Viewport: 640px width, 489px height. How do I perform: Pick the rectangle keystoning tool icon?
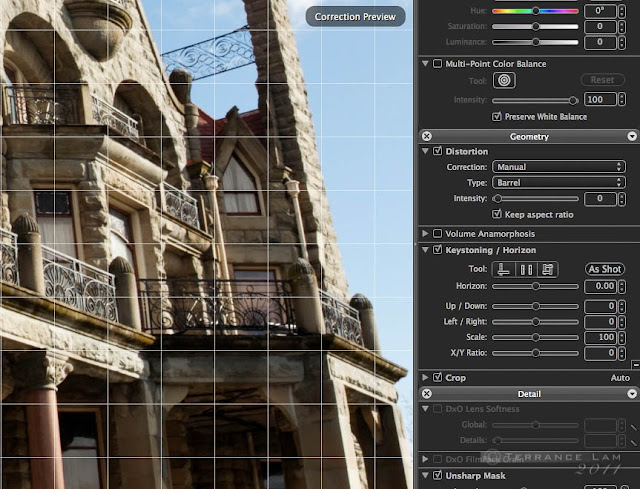[546, 269]
